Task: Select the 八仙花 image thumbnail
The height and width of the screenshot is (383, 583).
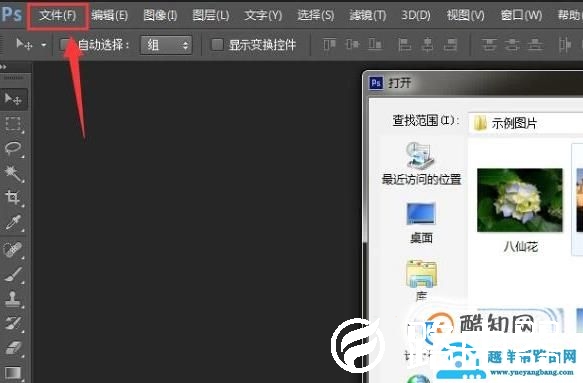Action: pos(520,200)
